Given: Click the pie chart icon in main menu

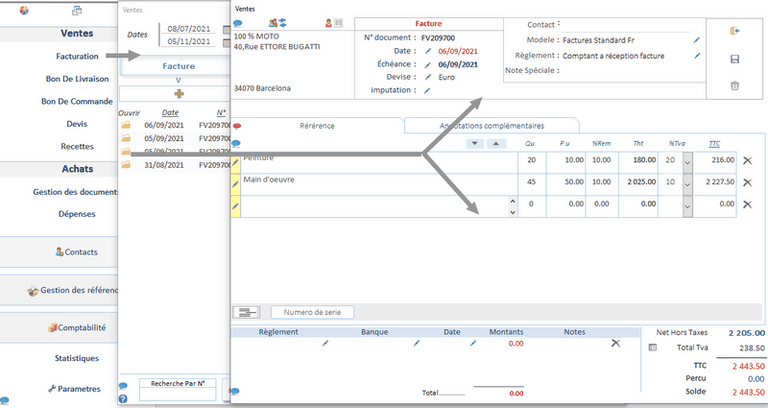Looking at the screenshot, I should point(24,10).
